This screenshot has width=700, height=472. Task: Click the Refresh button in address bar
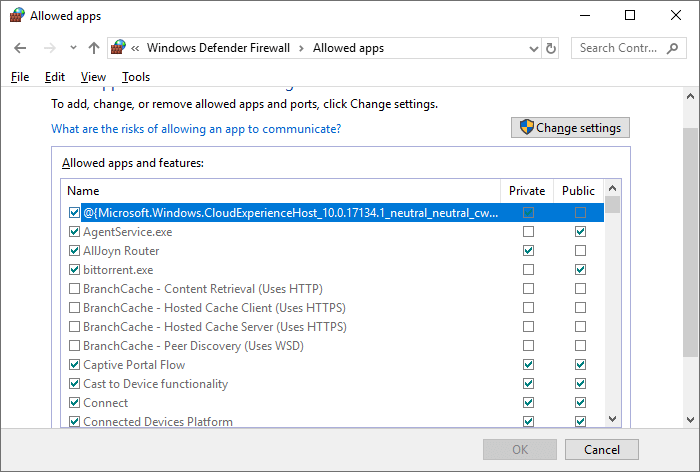tap(550, 48)
